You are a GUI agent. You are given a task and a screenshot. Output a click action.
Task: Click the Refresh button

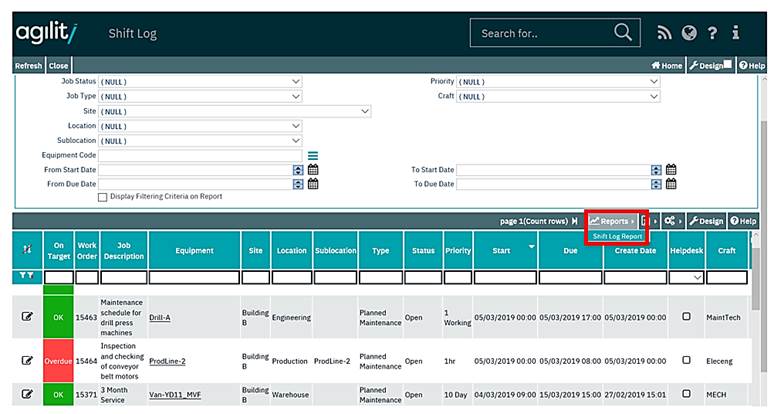pyautogui.click(x=28, y=66)
